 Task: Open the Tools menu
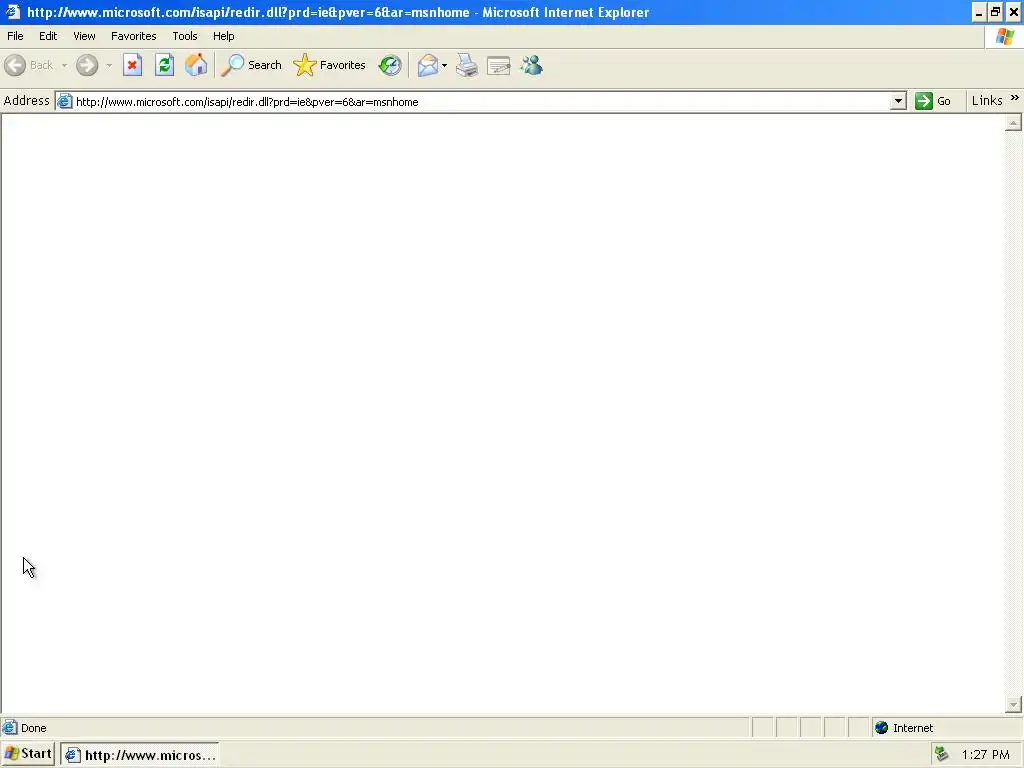(x=185, y=36)
